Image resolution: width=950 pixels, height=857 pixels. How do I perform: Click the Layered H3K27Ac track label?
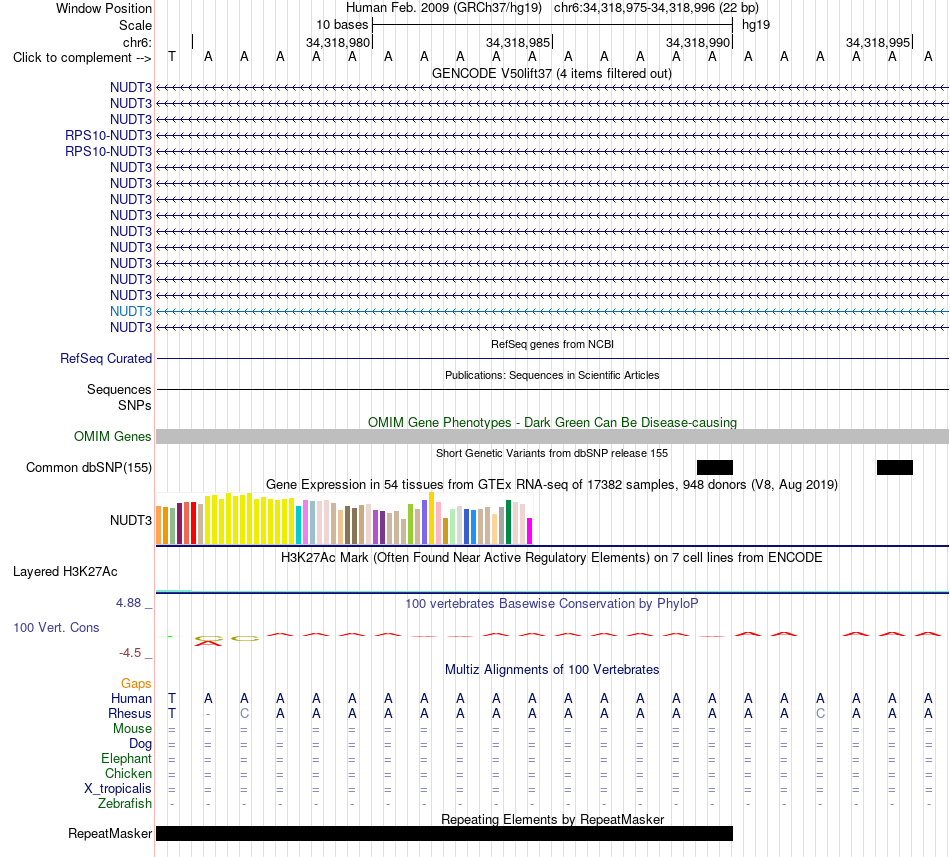tap(65, 572)
